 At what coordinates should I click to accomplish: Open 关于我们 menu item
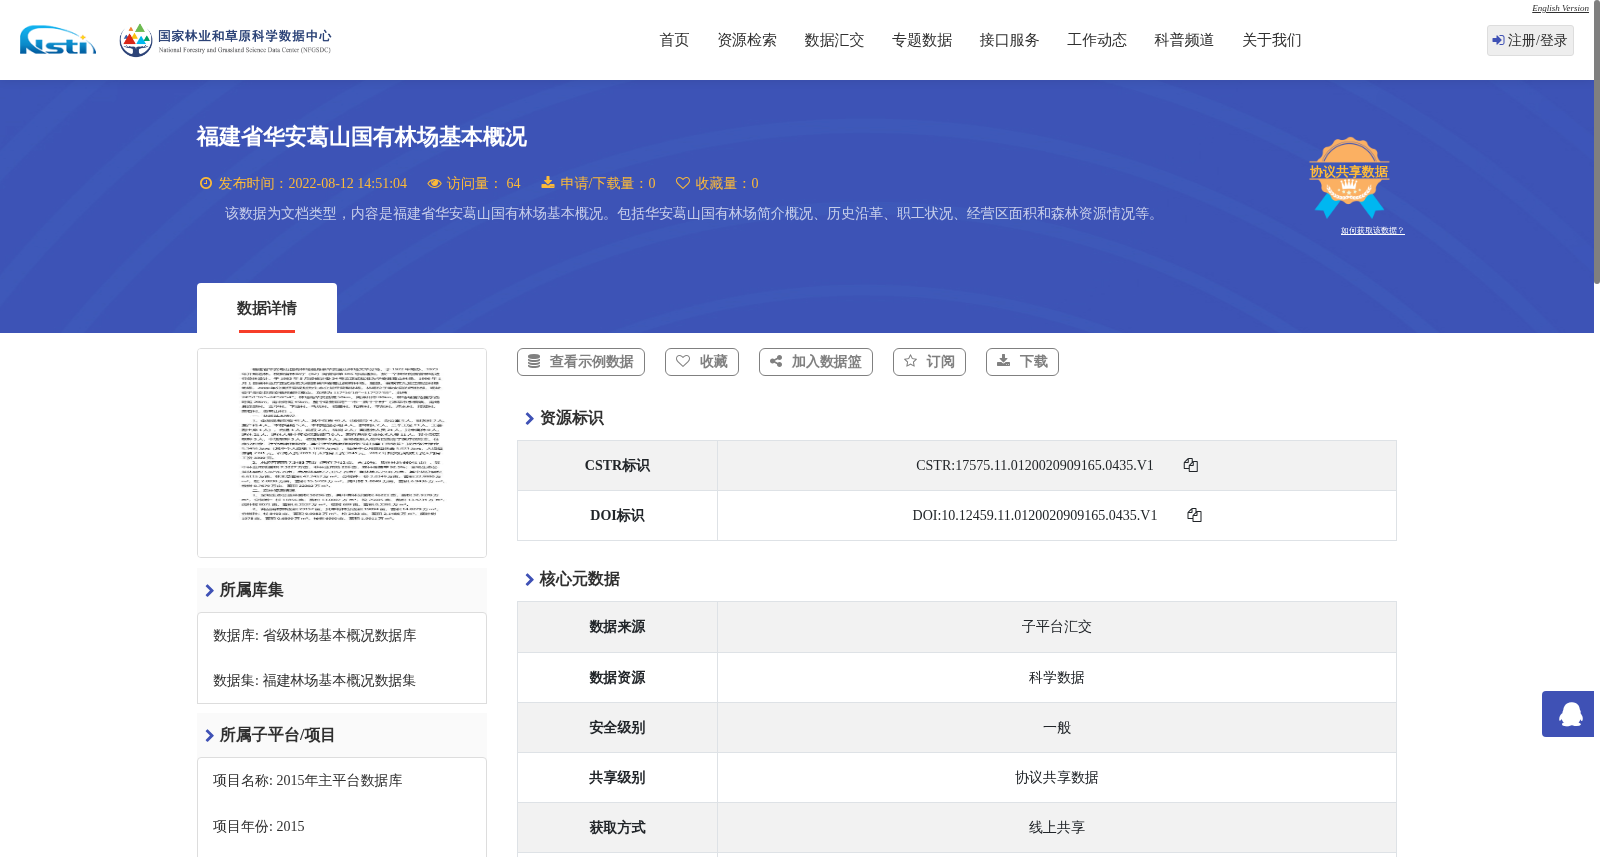pos(1272,40)
